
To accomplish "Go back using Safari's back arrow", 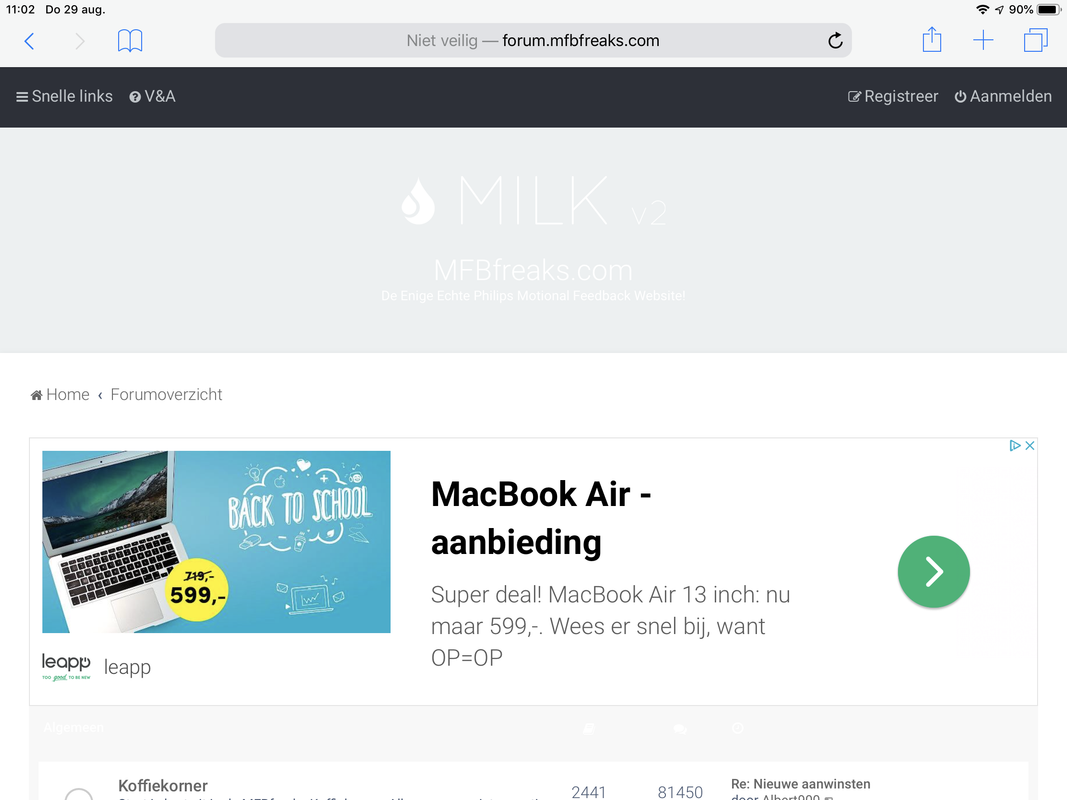I will (29, 41).
